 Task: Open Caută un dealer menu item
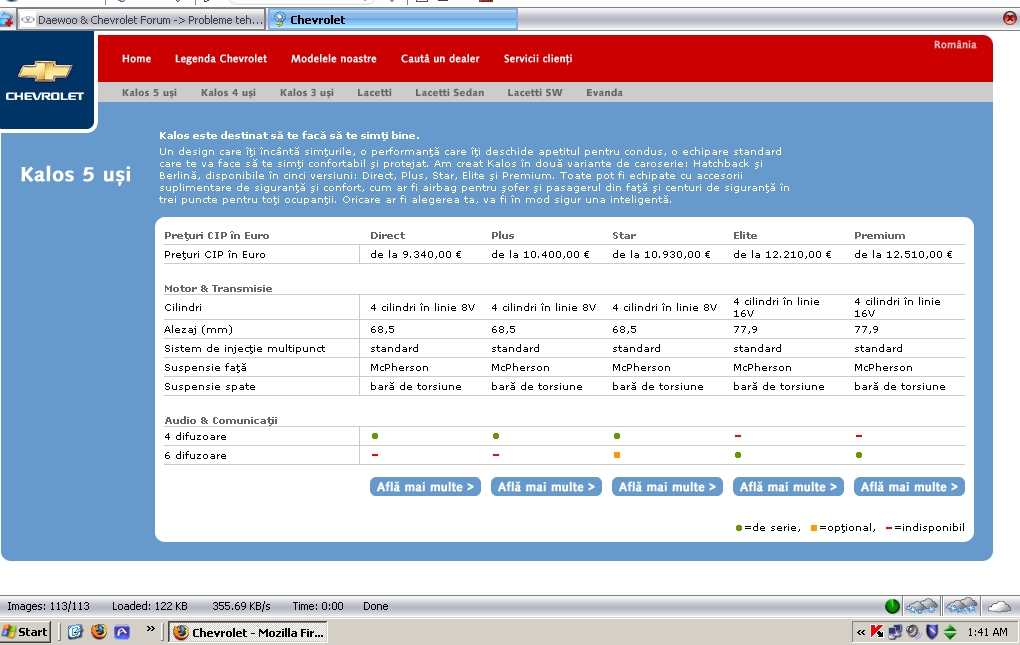click(x=440, y=59)
